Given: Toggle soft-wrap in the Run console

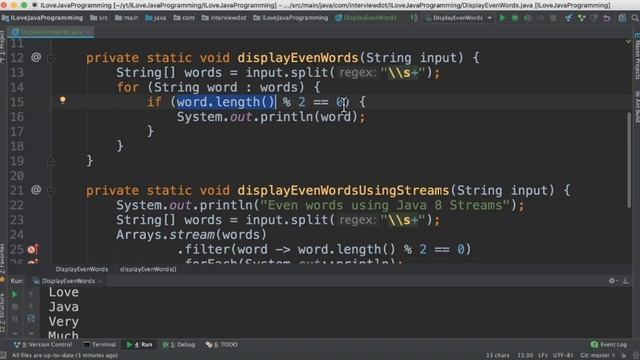Looking at the screenshot, I should tap(31, 318).
